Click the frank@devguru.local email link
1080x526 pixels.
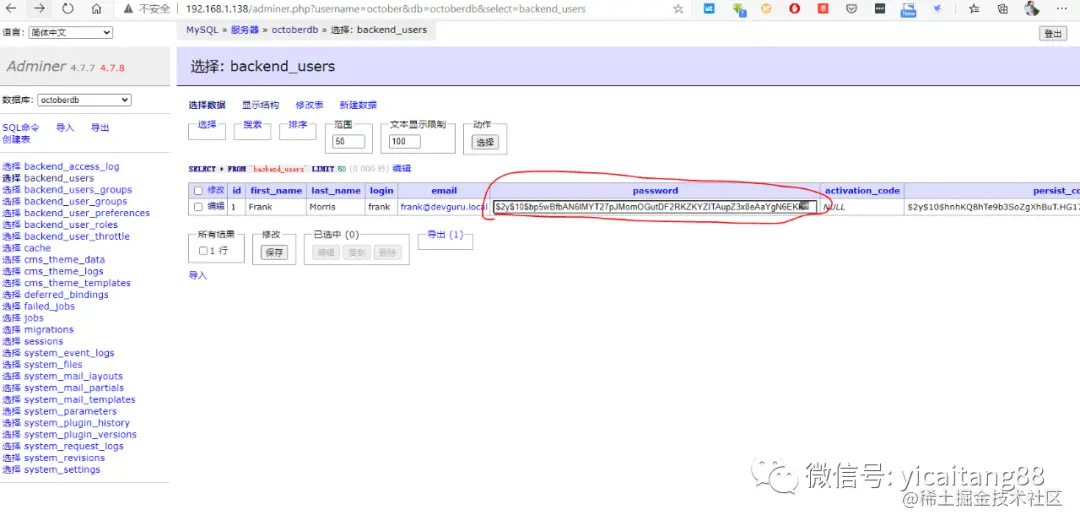click(x=444, y=207)
